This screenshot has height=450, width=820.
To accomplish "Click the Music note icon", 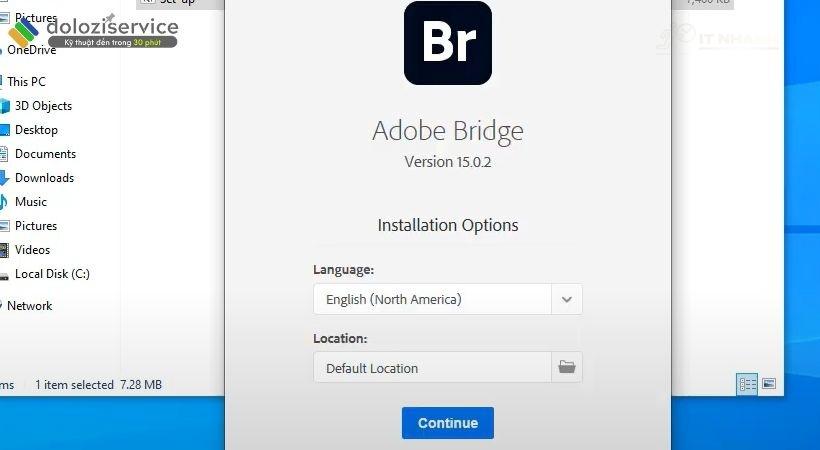I will point(4,202).
